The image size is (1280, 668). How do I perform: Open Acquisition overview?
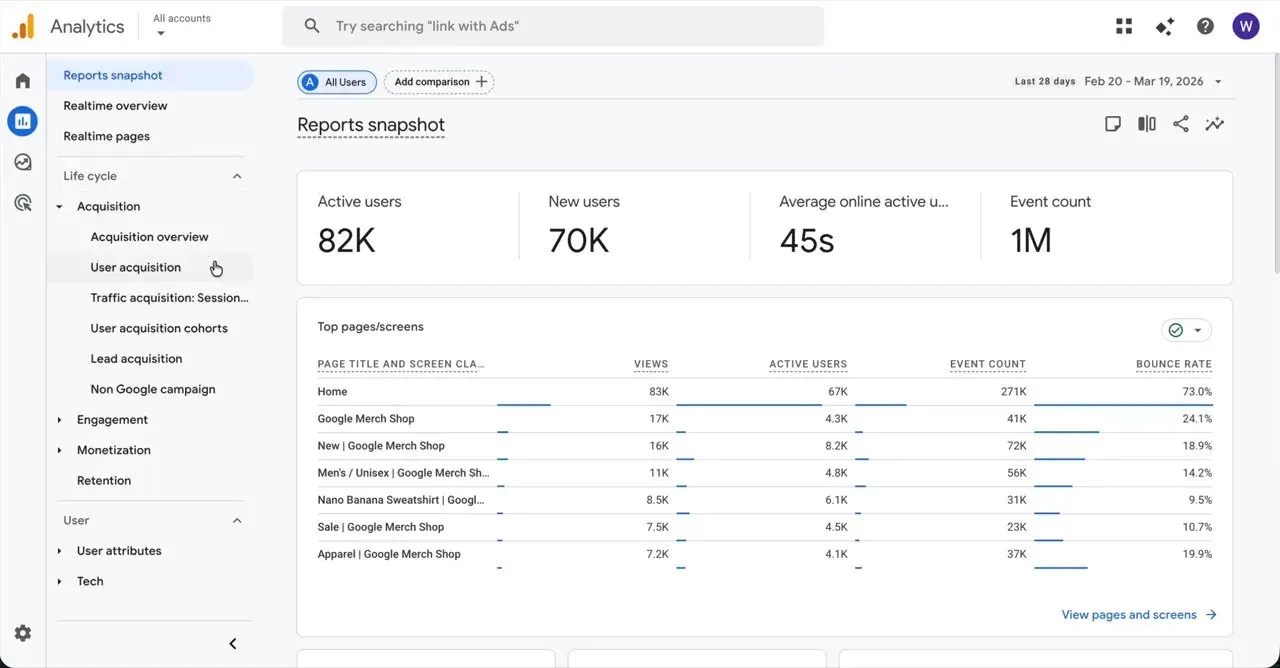(150, 237)
